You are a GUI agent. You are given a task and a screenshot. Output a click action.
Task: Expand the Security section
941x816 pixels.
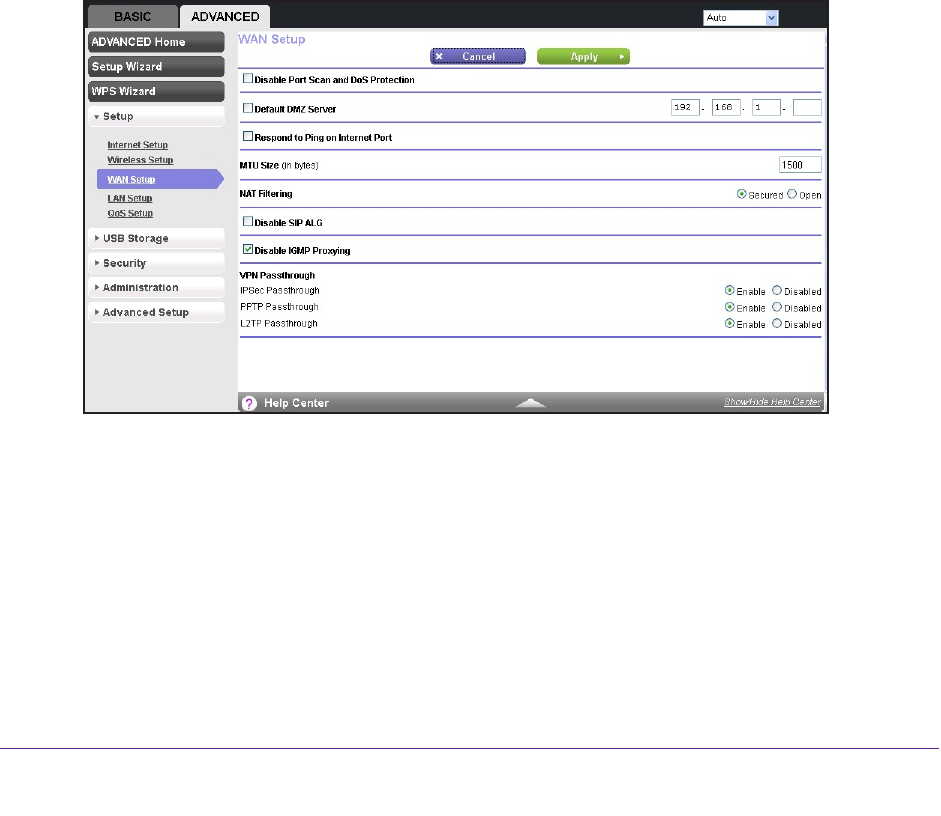(156, 263)
